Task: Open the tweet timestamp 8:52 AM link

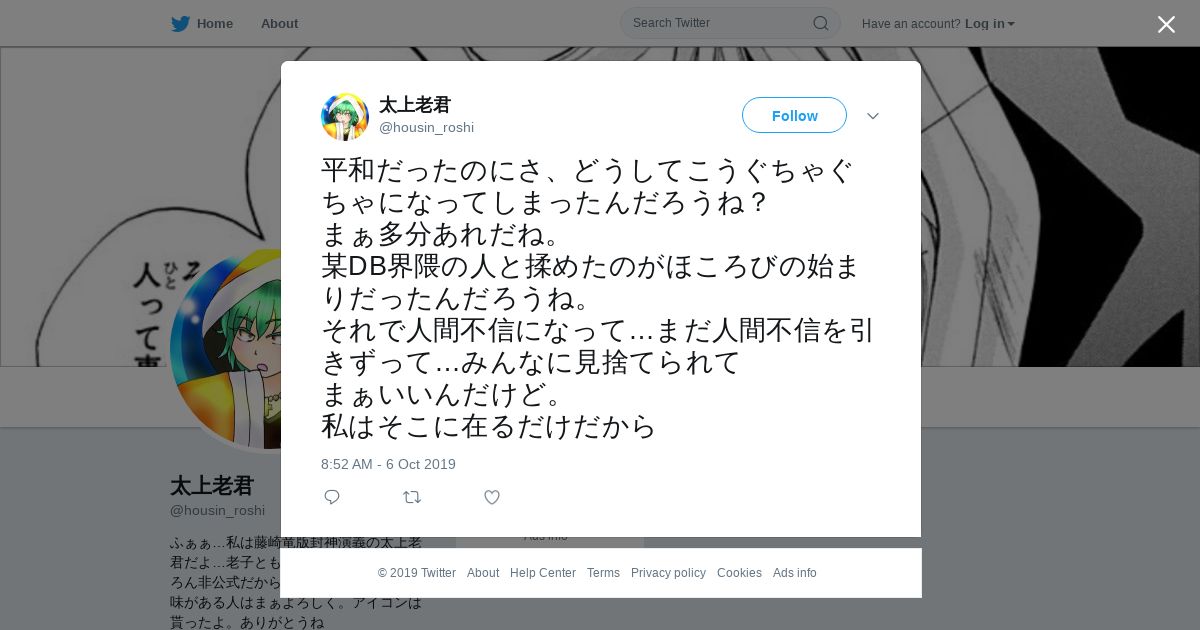Action: coord(388,464)
